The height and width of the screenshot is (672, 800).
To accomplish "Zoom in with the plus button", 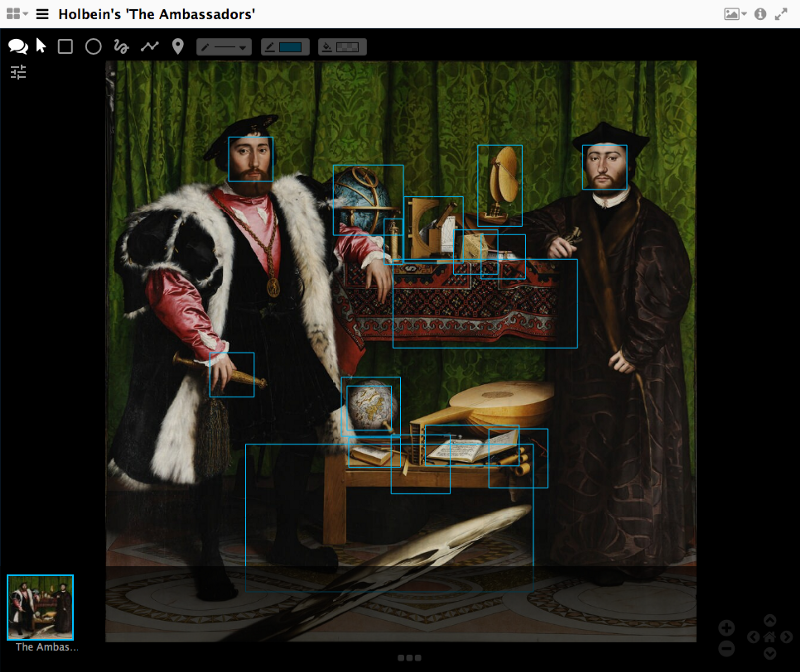I will 727,628.
